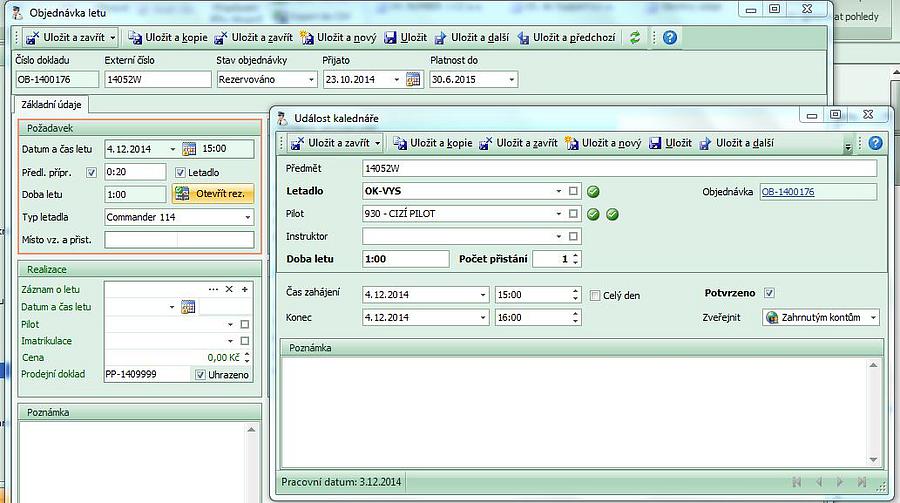The width and height of the screenshot is (900, 503).
Task: Open the Typ letadla Commander 114 dropdown
Action: (x=246, y=217)
